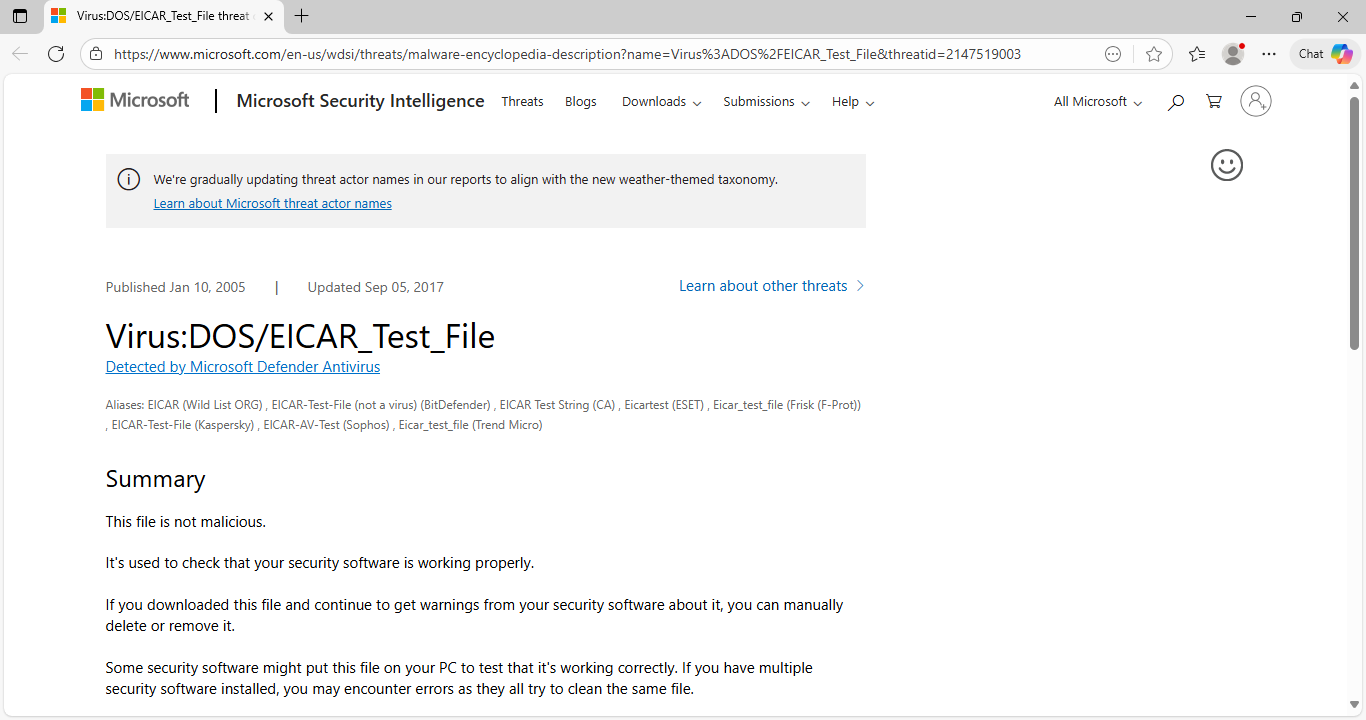
Task: Refresh the page with the reload icon
Action: pyautogui.click(x=56, y=54)
